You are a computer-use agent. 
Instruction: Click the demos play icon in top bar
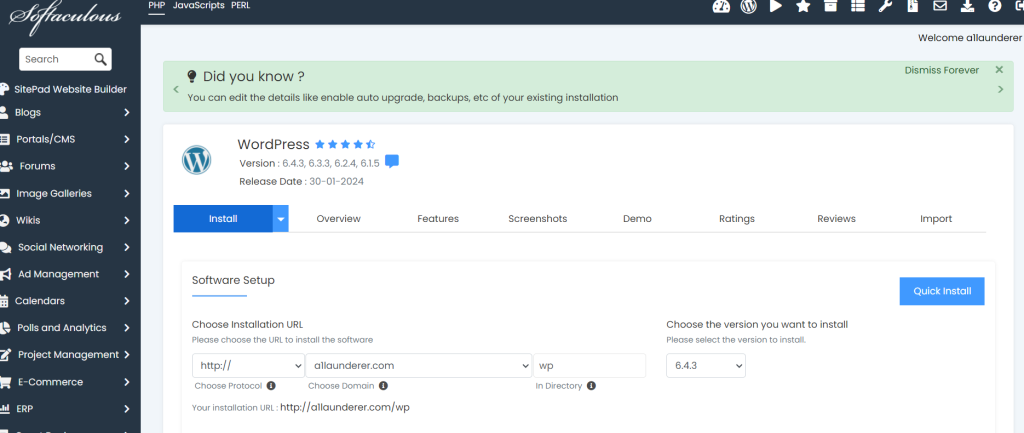point(776,7)
